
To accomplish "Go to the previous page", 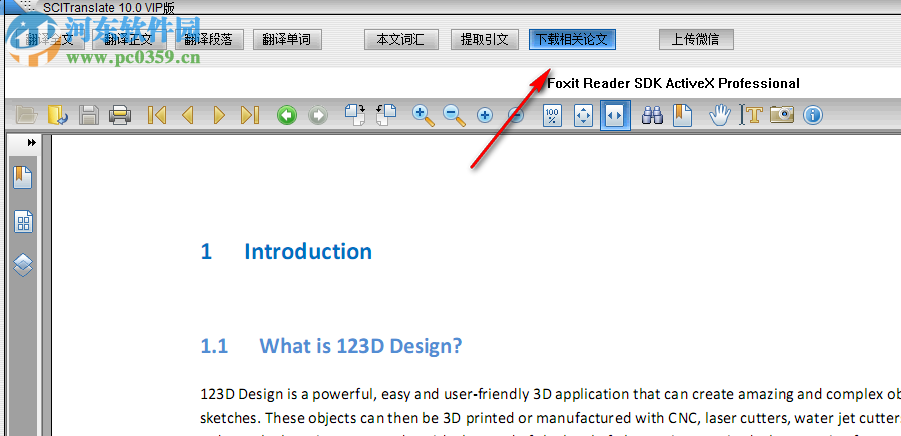I will tap(188, 115).
